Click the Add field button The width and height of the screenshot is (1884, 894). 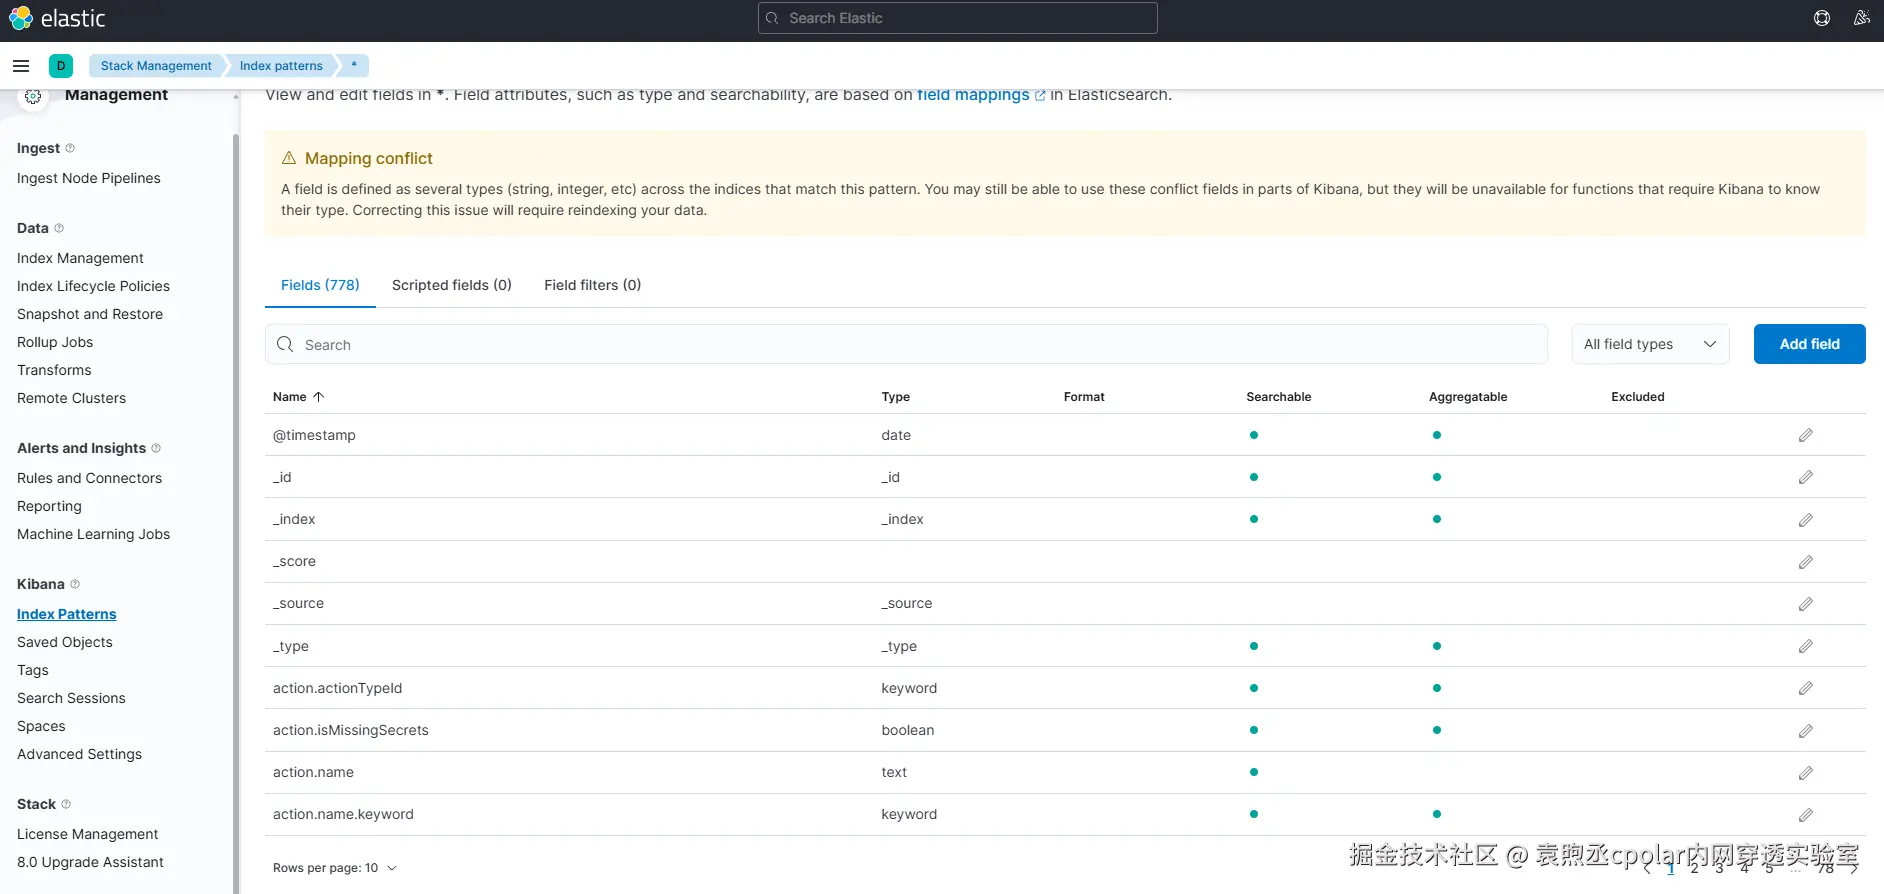1809,344
